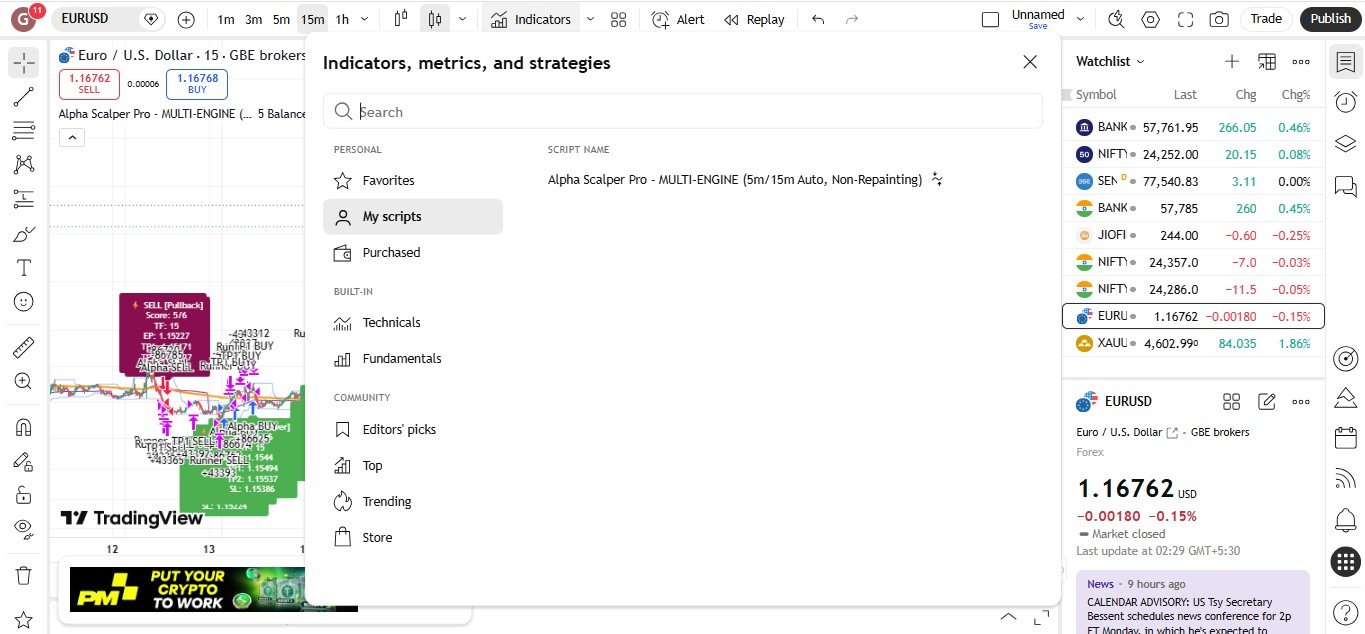This screenshot has width=1365, height=634.
Task: Open the emoji icons tool
Action: pos(24,301)
